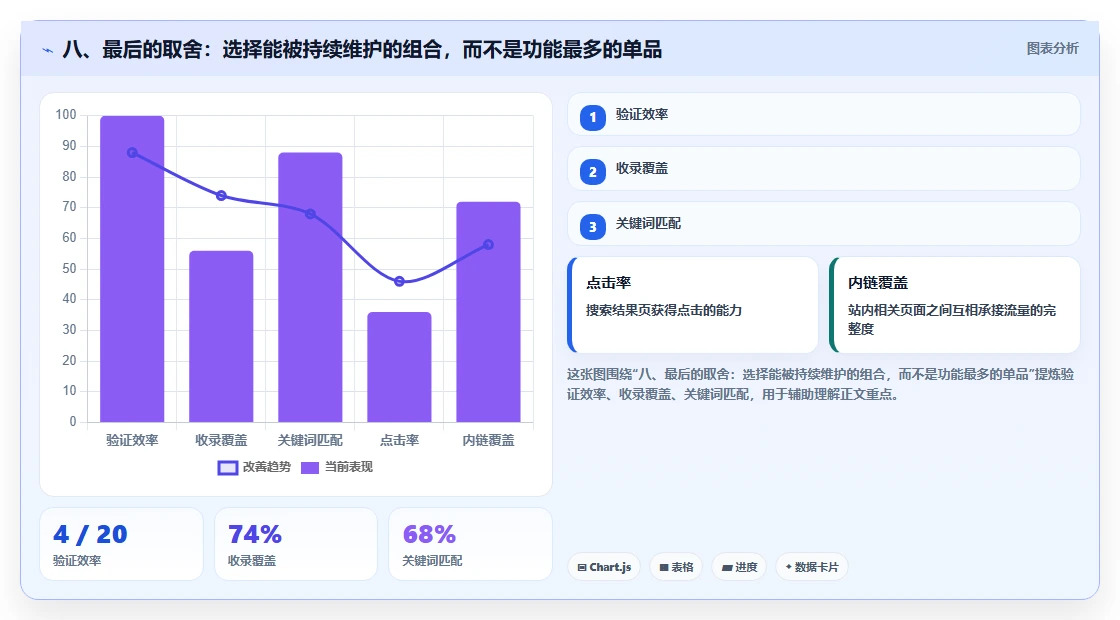Click the trend line point above 点击率
This screenshot has height=620, width=1120.
pos(399,281)
